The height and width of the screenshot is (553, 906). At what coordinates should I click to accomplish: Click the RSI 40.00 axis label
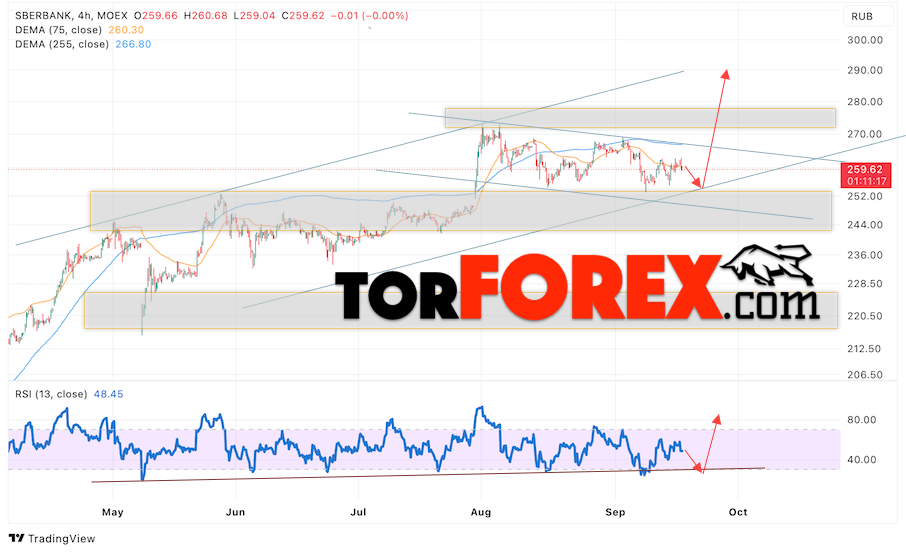coord(862,460)
